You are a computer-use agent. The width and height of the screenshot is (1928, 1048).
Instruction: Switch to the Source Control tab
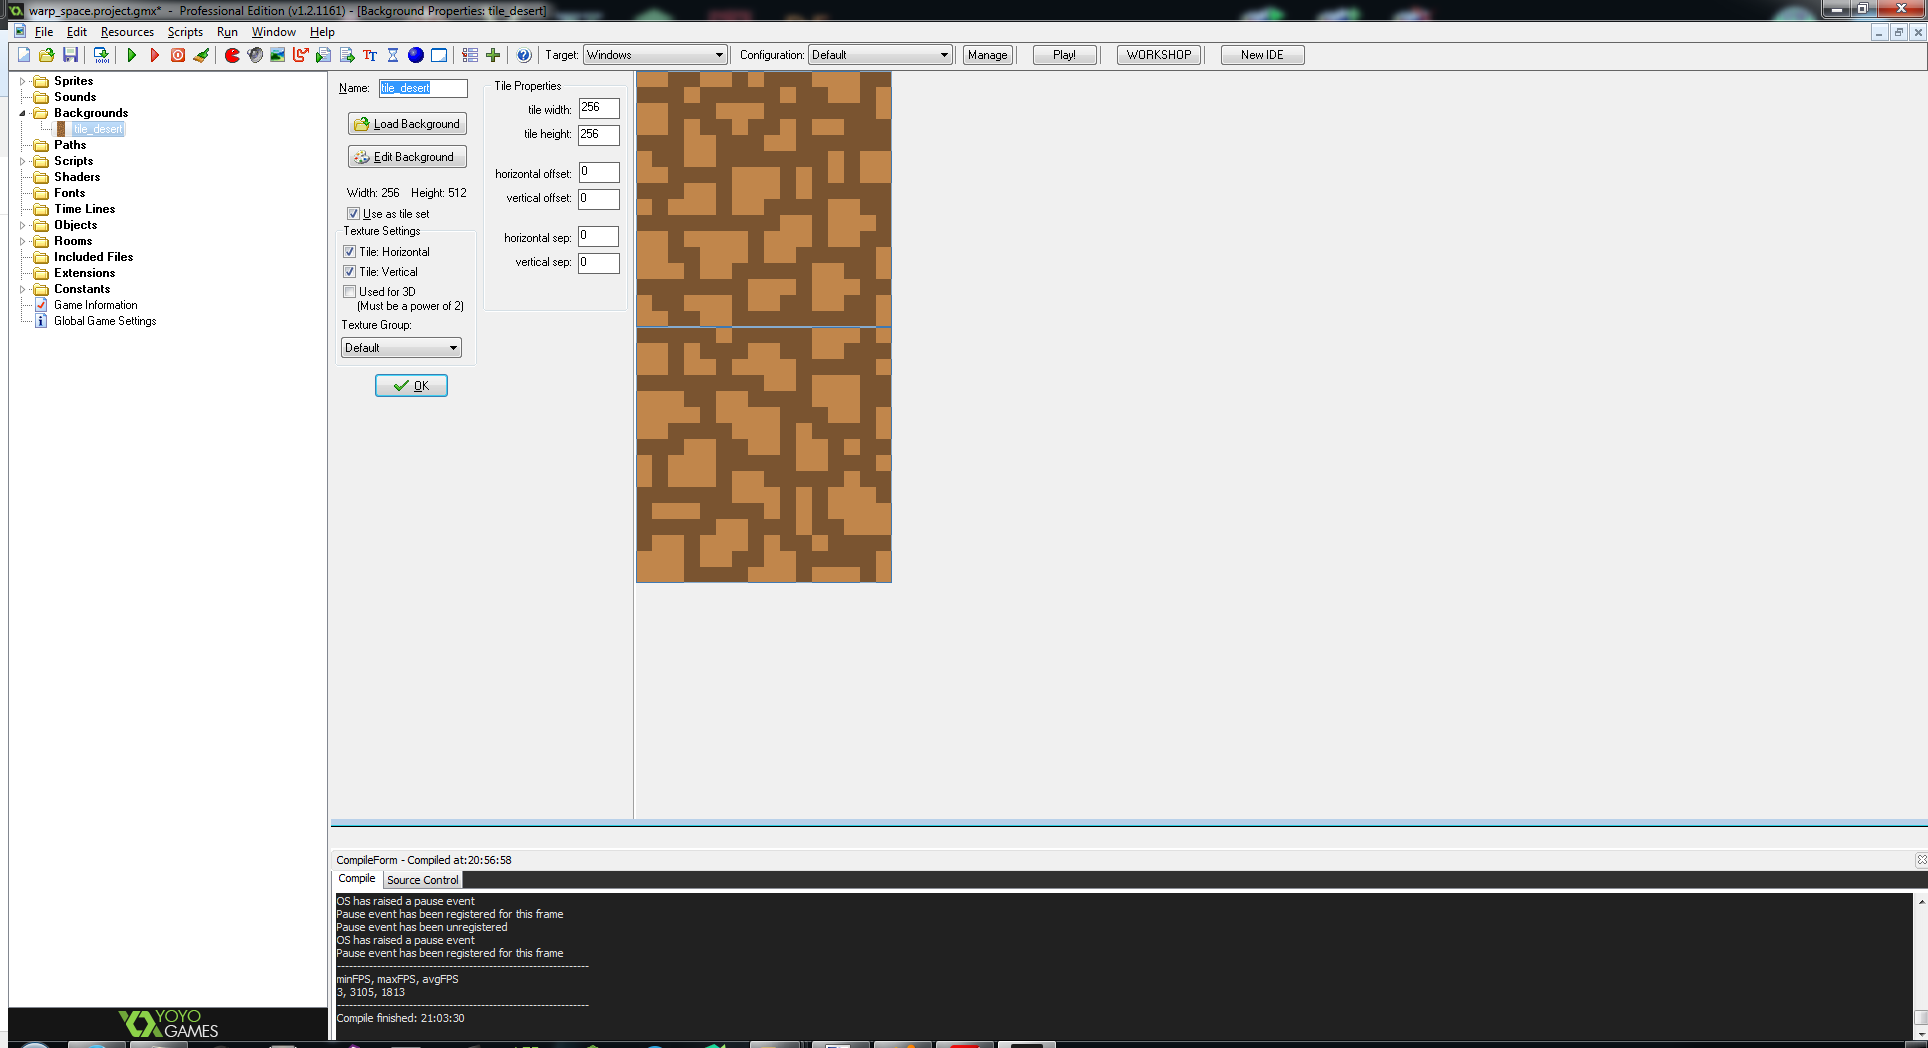pyautogui.click(x=422, y=880)
